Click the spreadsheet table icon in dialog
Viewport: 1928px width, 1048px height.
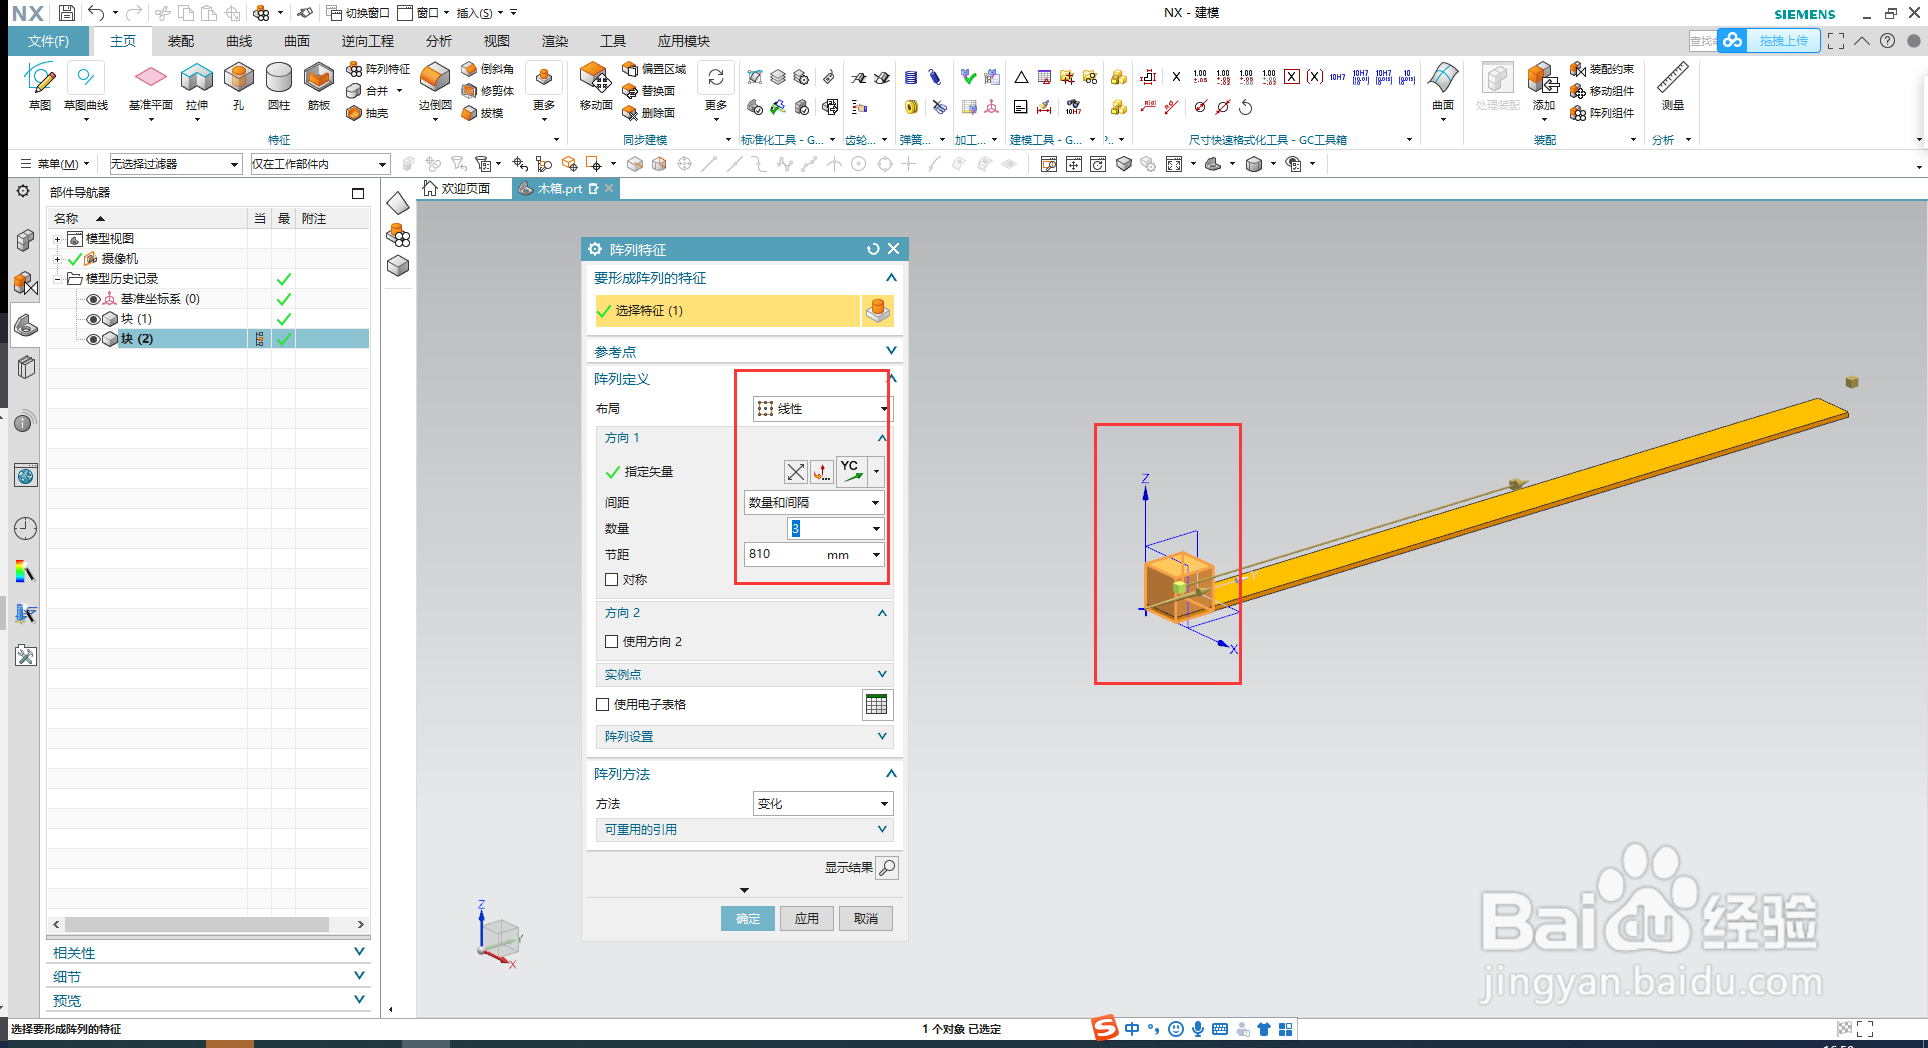tap(877, 705)
